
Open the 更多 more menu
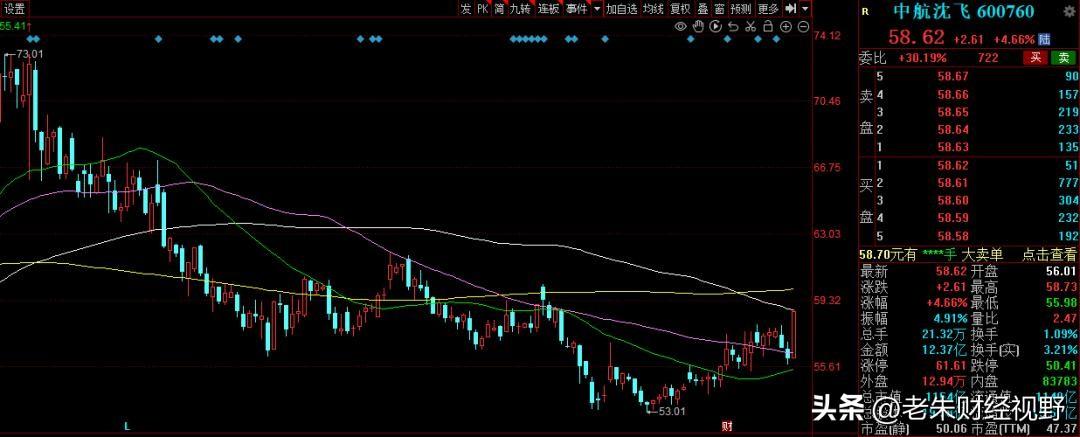click(768, 8)
